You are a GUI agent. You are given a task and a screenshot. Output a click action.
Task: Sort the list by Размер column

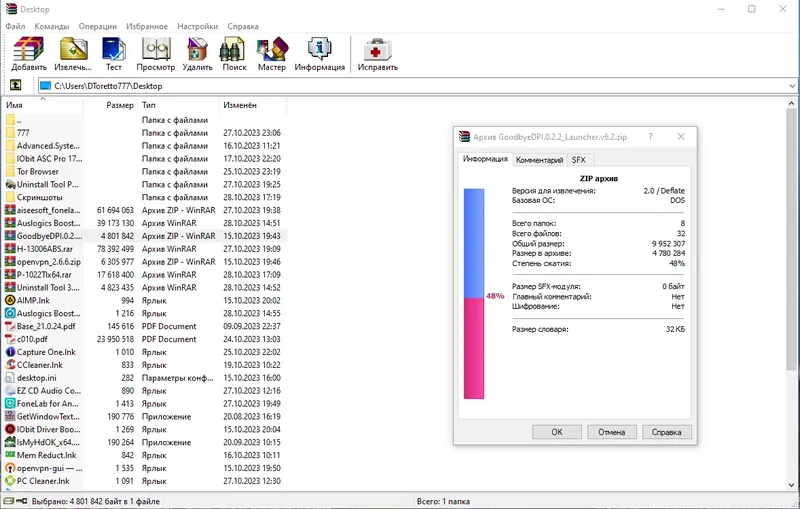110,105
